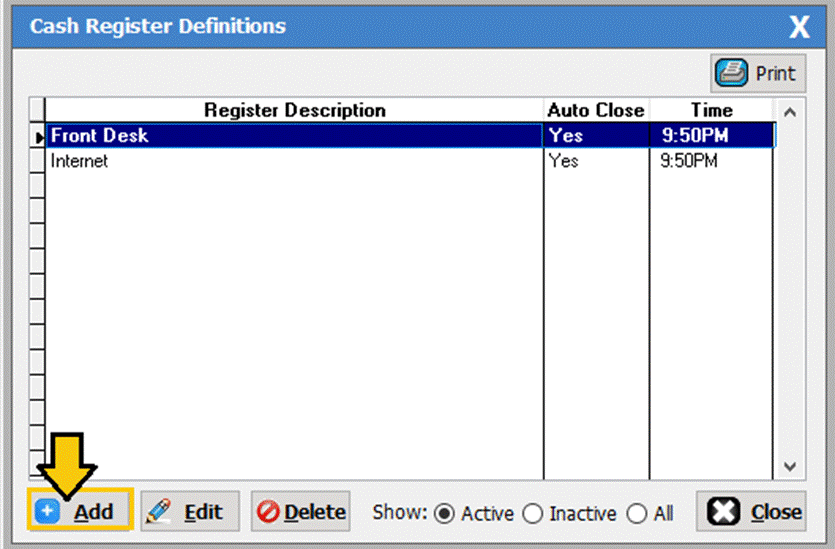Click the pencil icon on Edit
The image size is (835, 549).
click(x=159, y=512)
